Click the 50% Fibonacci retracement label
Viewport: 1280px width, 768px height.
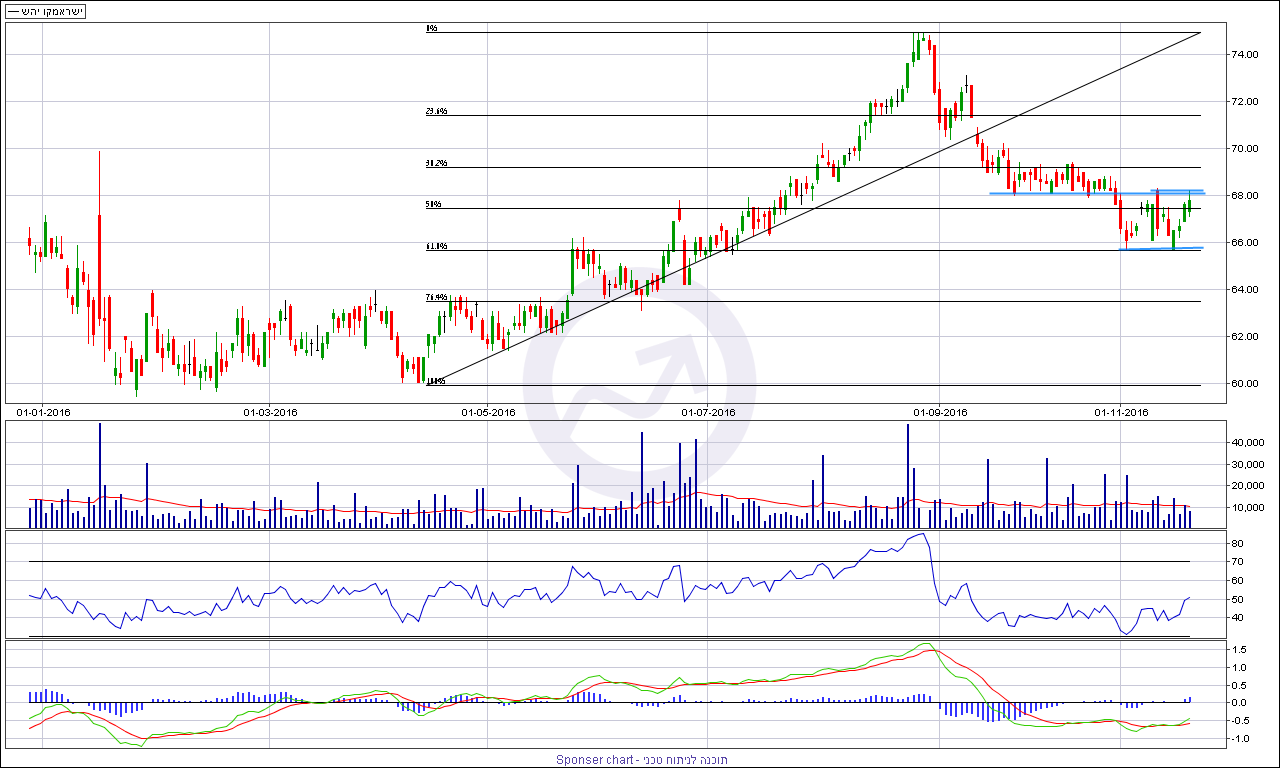point(433,204)
